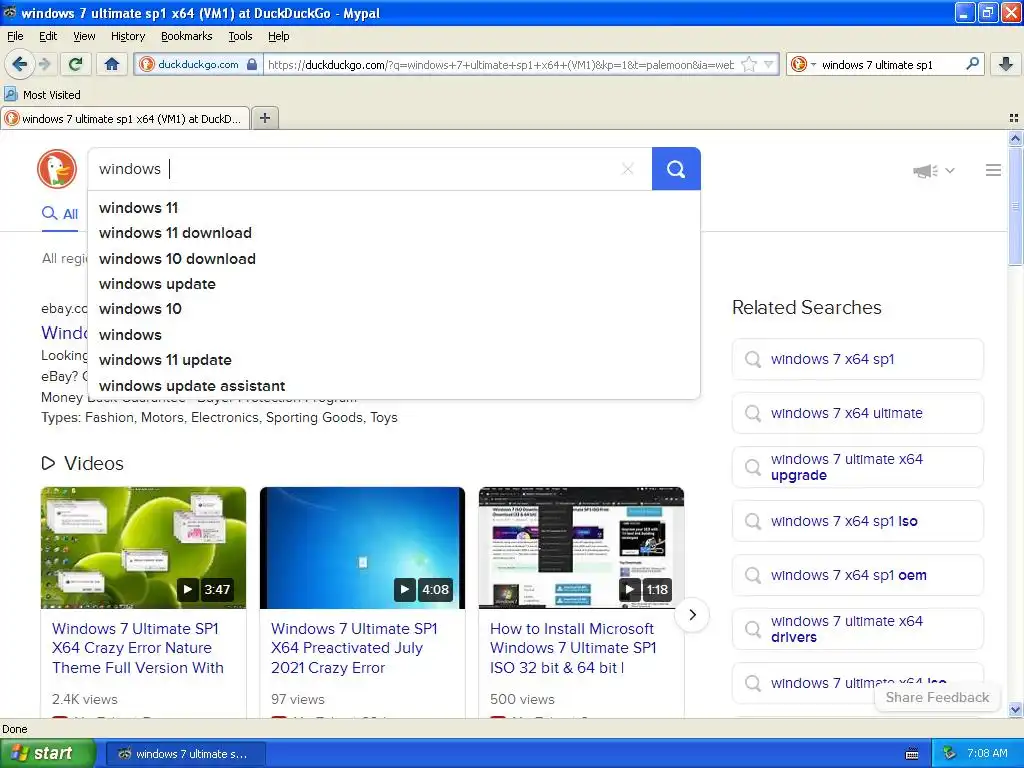Click the magnifier in the browser search box

point(972,64)
